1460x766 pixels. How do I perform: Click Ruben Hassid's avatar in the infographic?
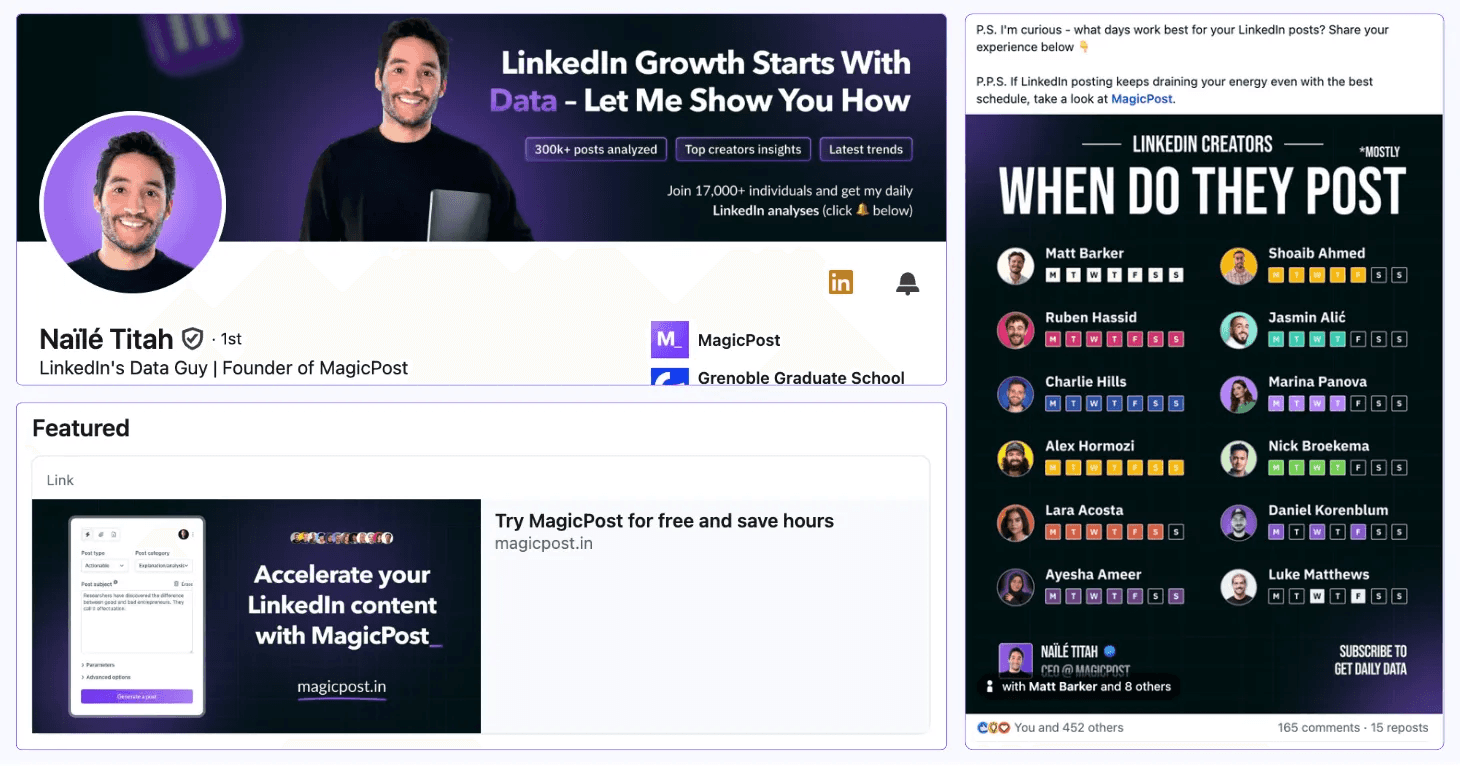(1015, 330)
